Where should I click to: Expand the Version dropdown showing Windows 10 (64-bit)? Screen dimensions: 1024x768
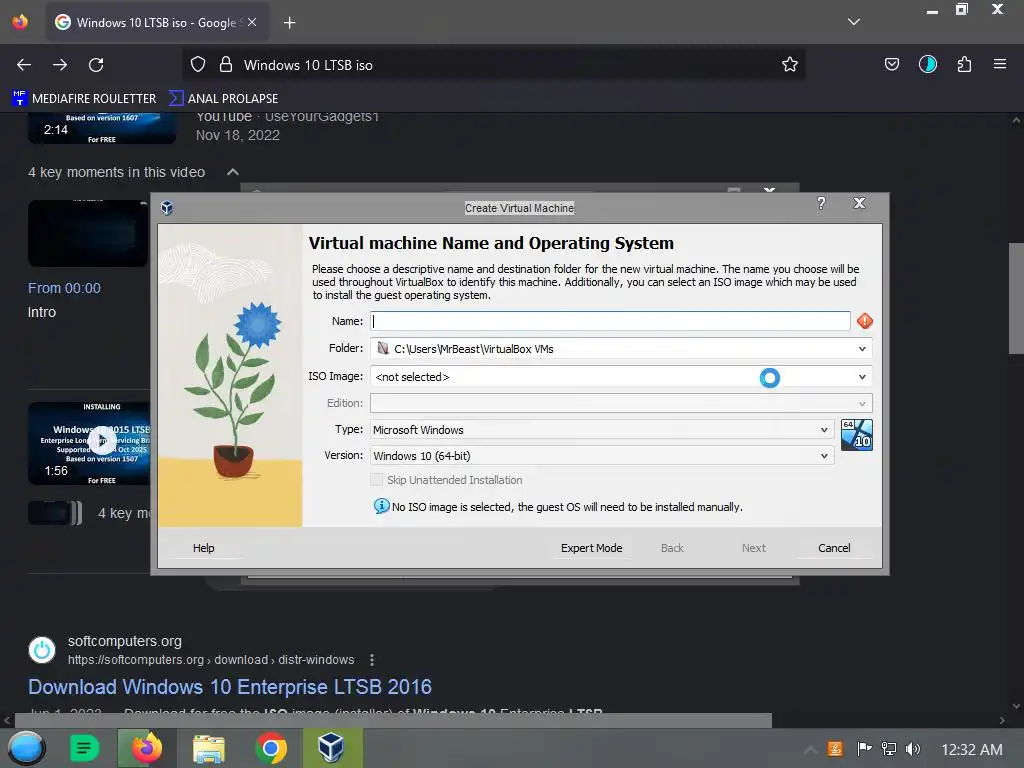[824, 456]
